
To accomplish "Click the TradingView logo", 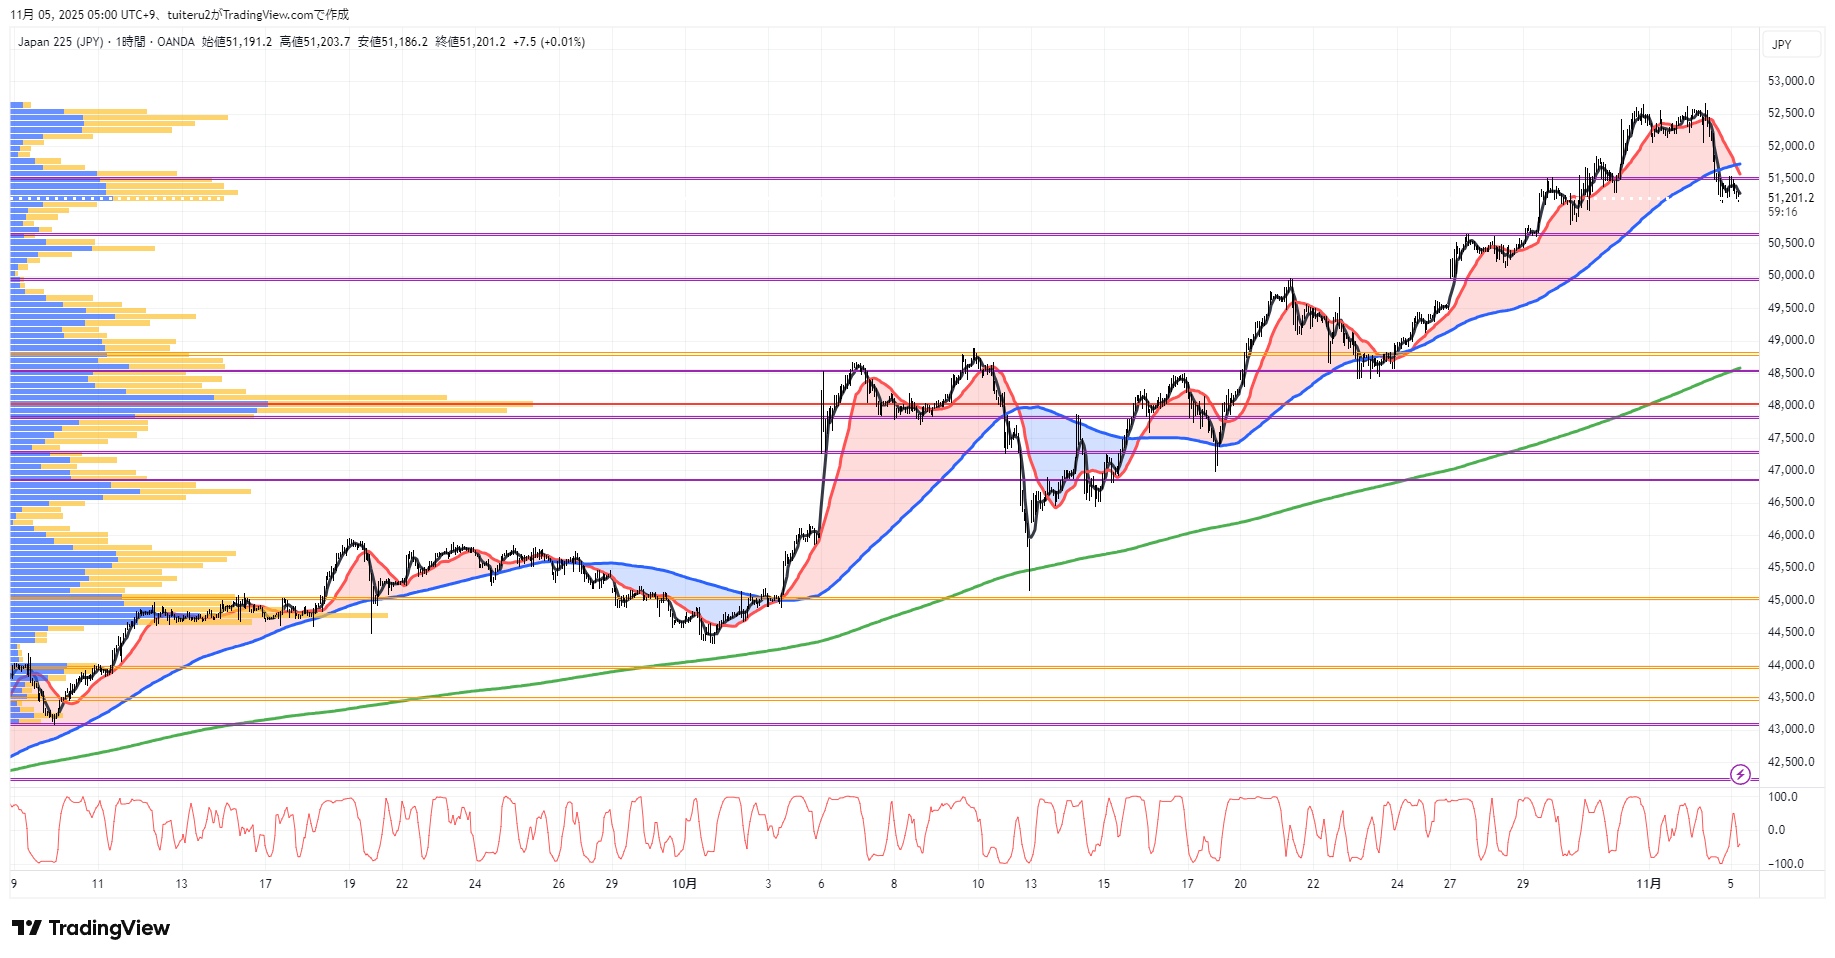I will pos(91,928).
